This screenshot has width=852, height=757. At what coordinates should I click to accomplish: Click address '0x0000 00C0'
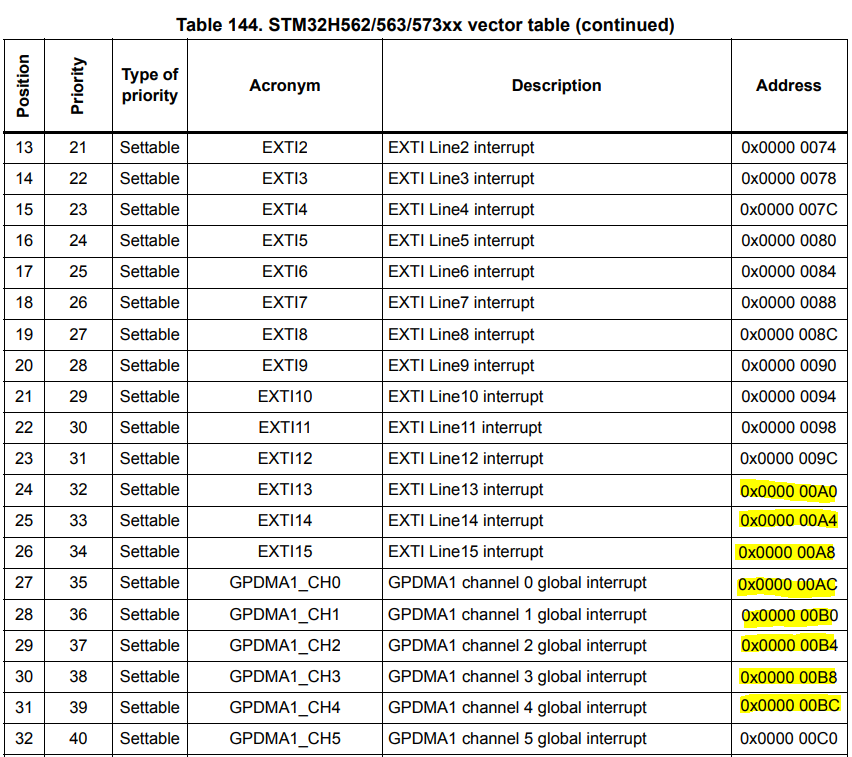click(x=788, y=738)
